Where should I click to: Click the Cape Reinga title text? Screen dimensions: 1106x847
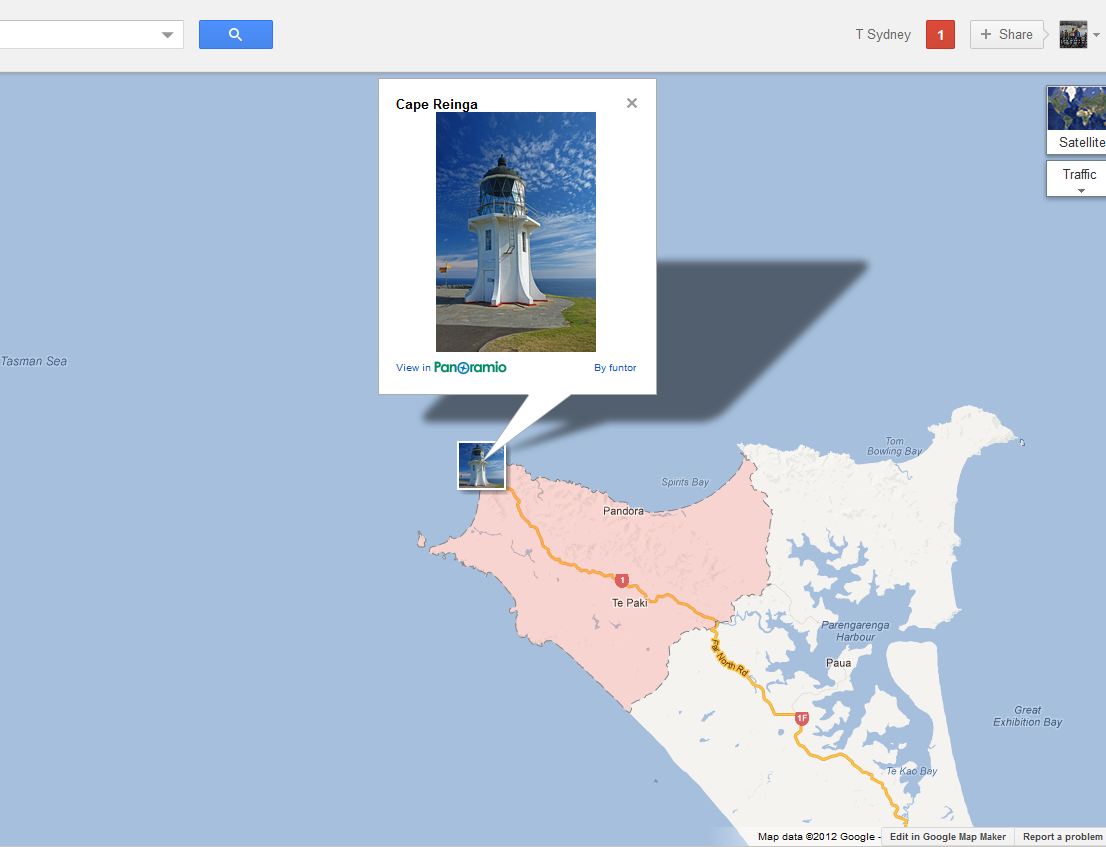point(437,104)
